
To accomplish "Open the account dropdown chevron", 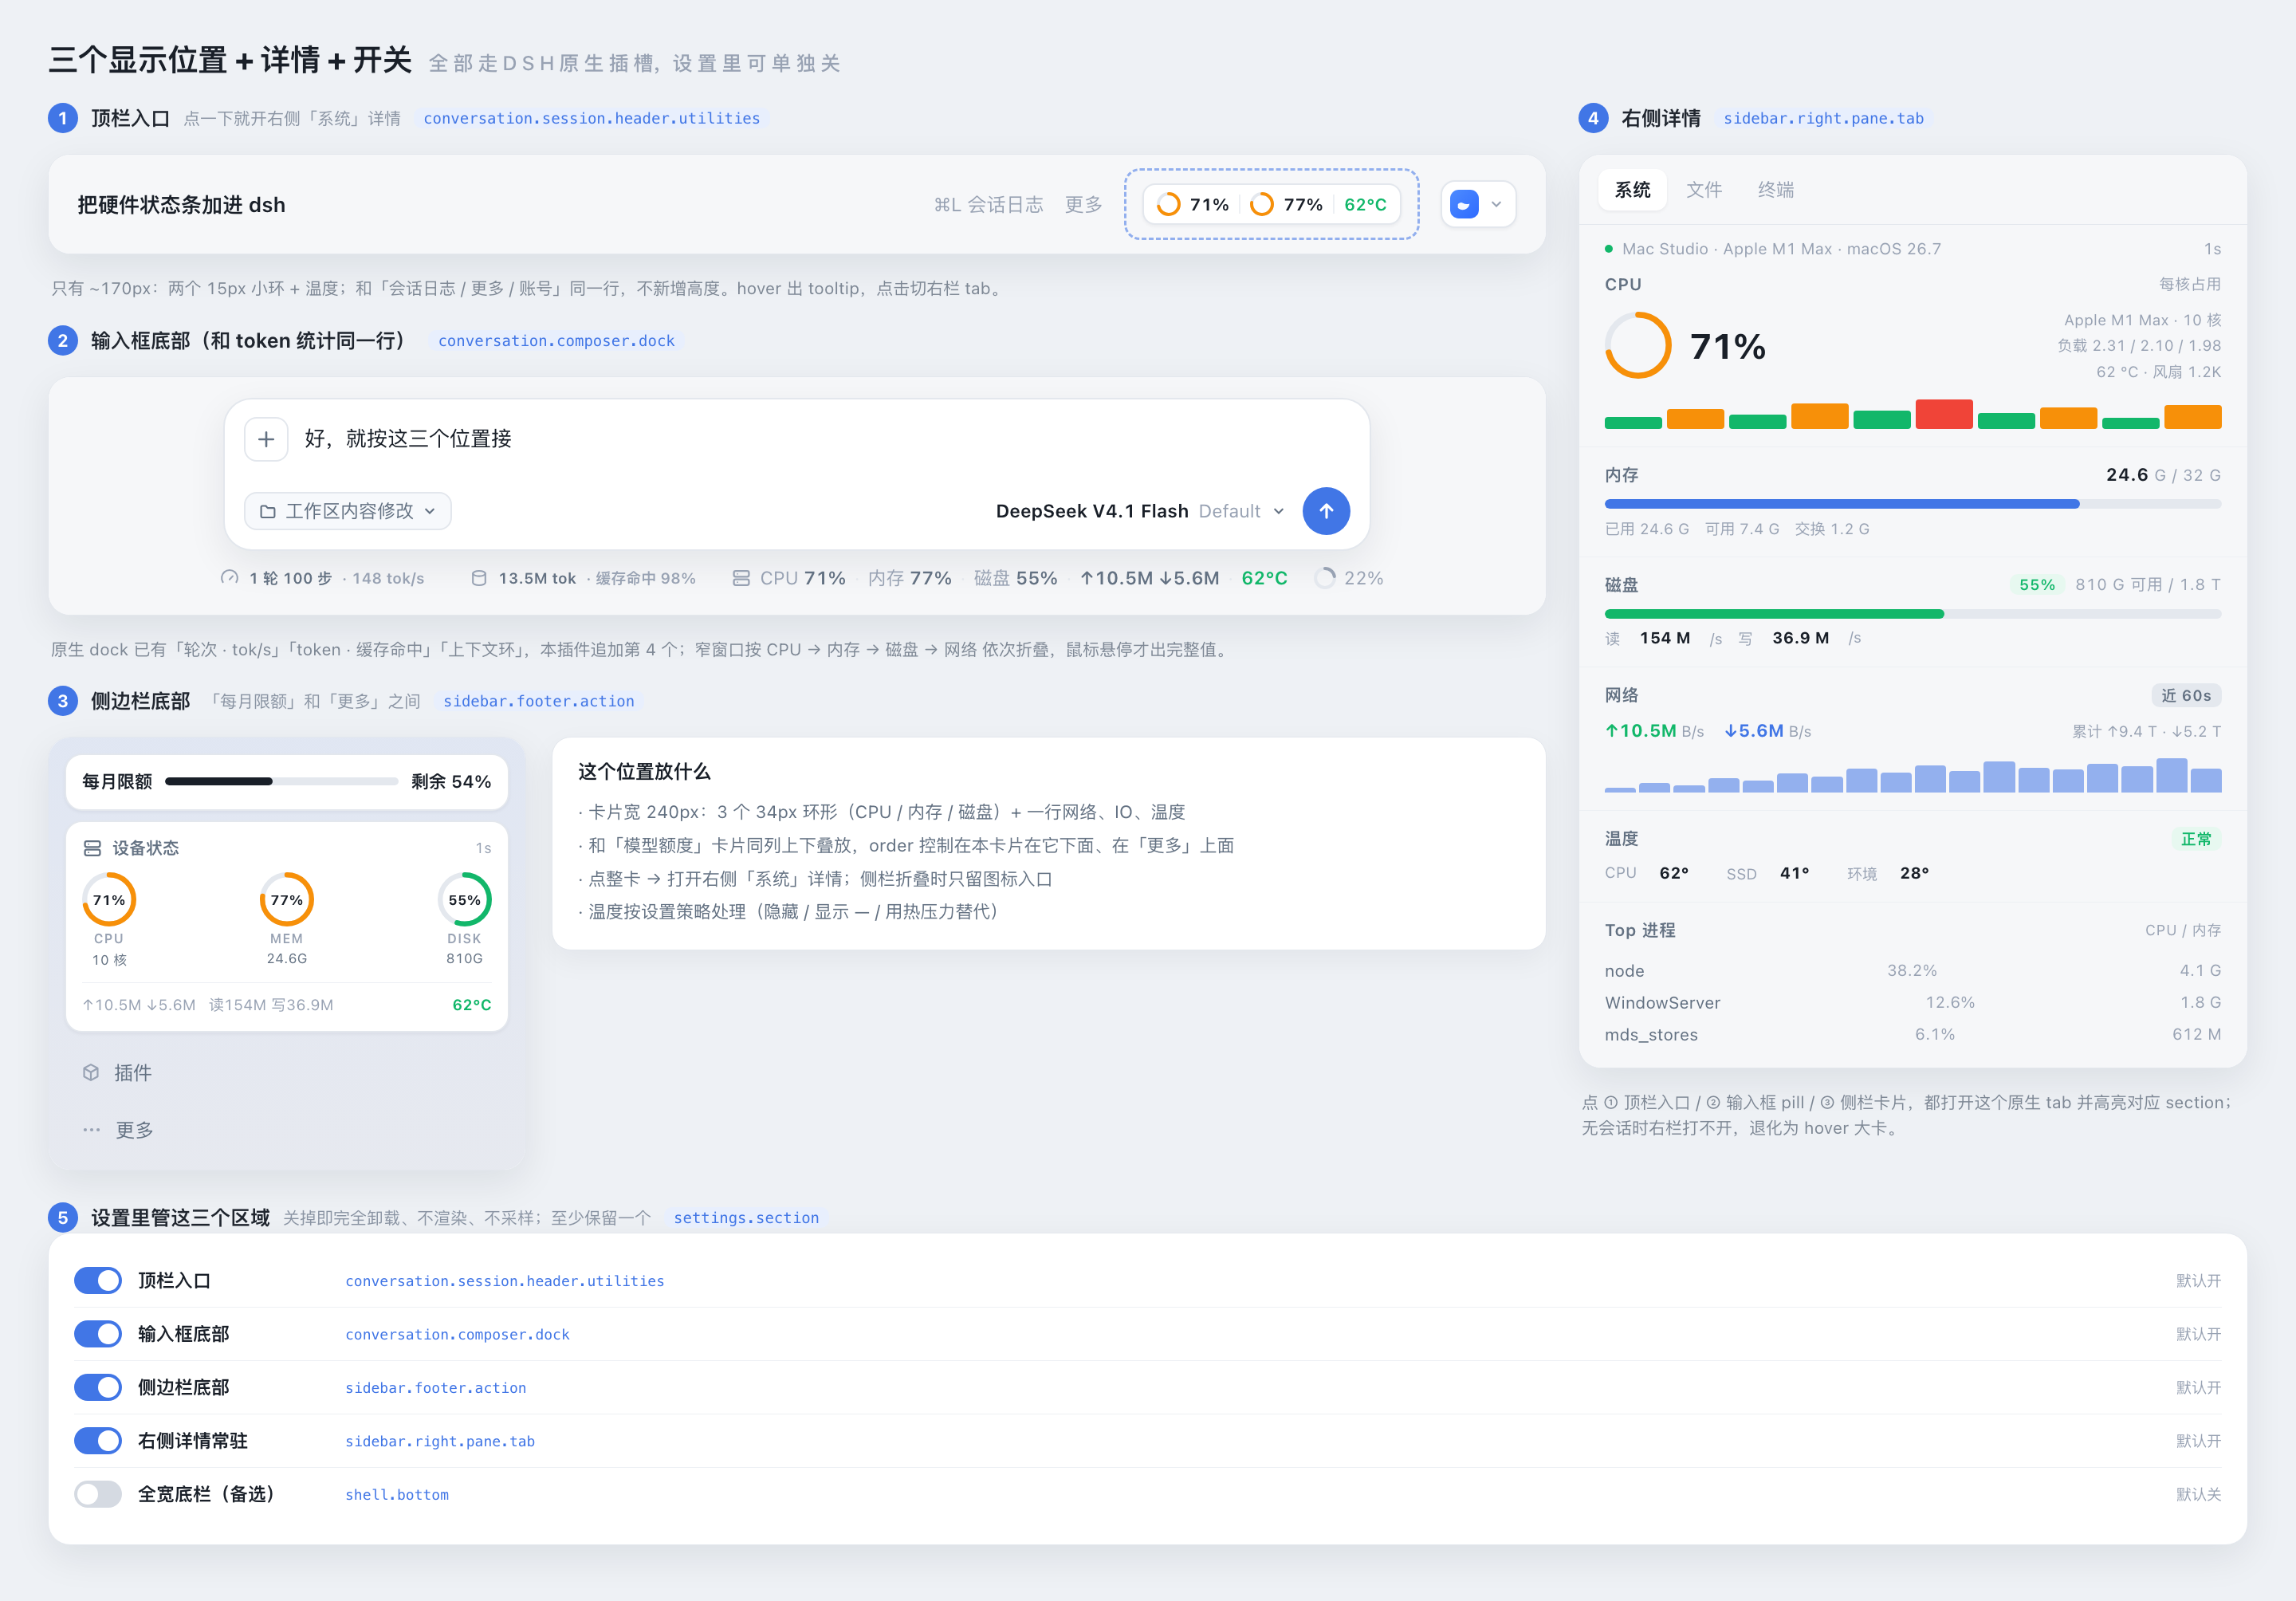I will 1496,204.
